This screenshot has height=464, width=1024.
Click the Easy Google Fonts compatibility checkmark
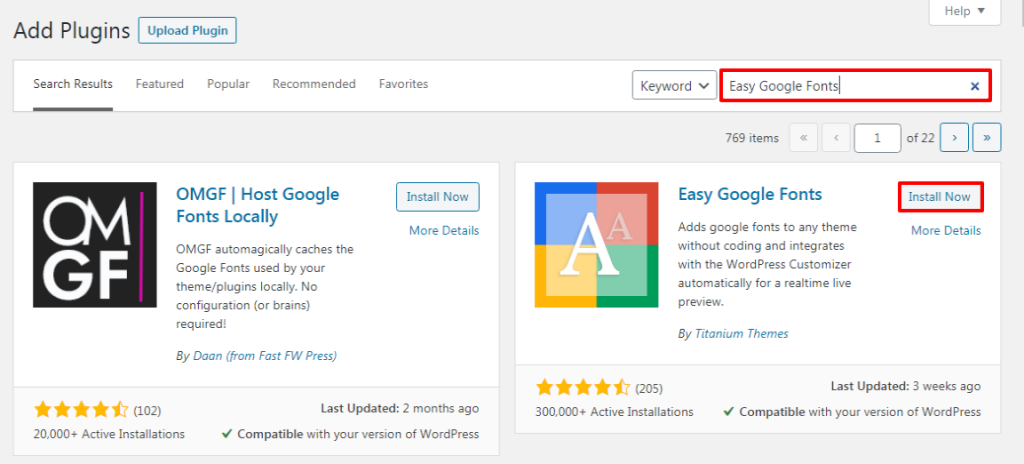[728, 412]
